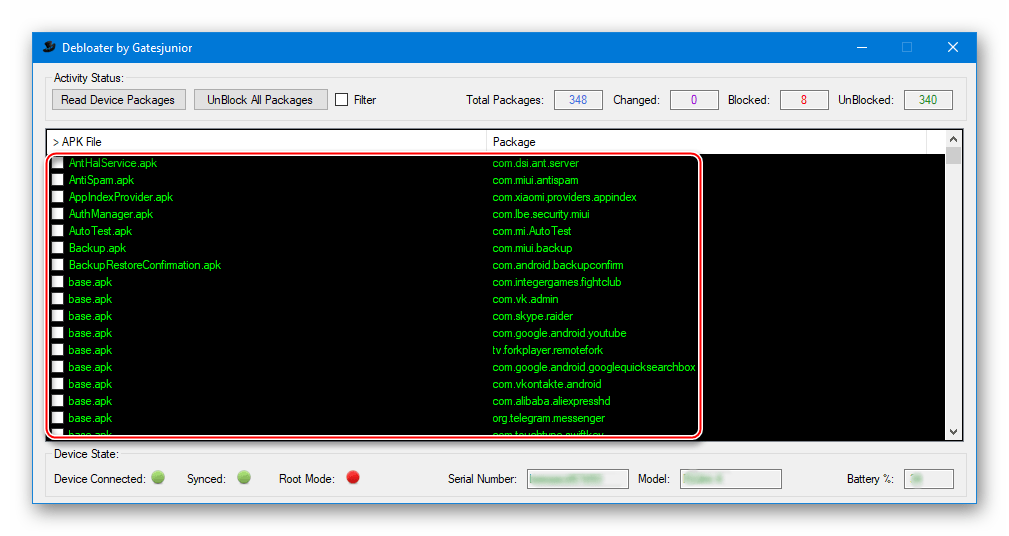1009x536 pixels.
Task: Click the scroll down arrow of package list
Action: (x=954, y=432)
